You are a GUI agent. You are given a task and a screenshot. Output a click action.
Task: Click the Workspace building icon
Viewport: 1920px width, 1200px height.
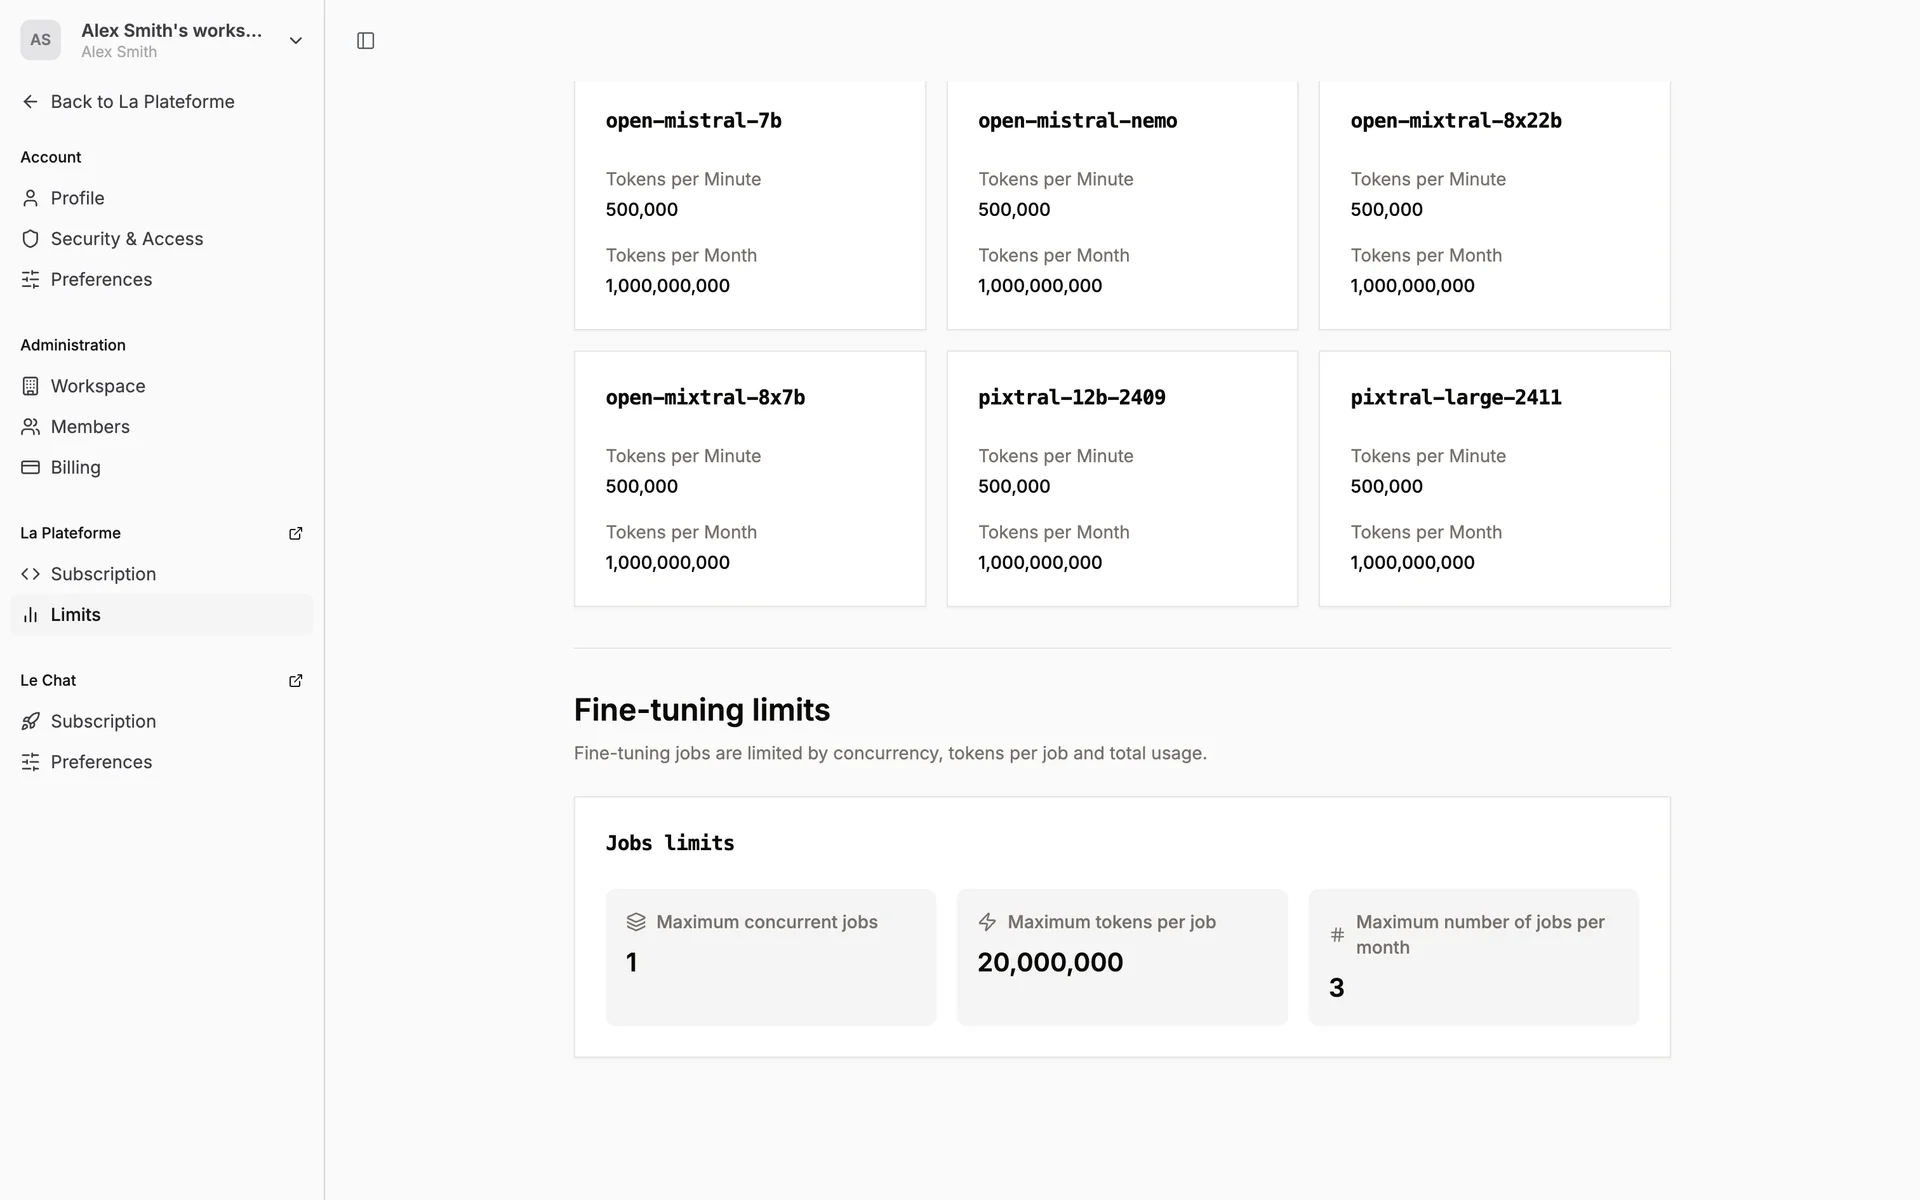[x=30, y=386]
